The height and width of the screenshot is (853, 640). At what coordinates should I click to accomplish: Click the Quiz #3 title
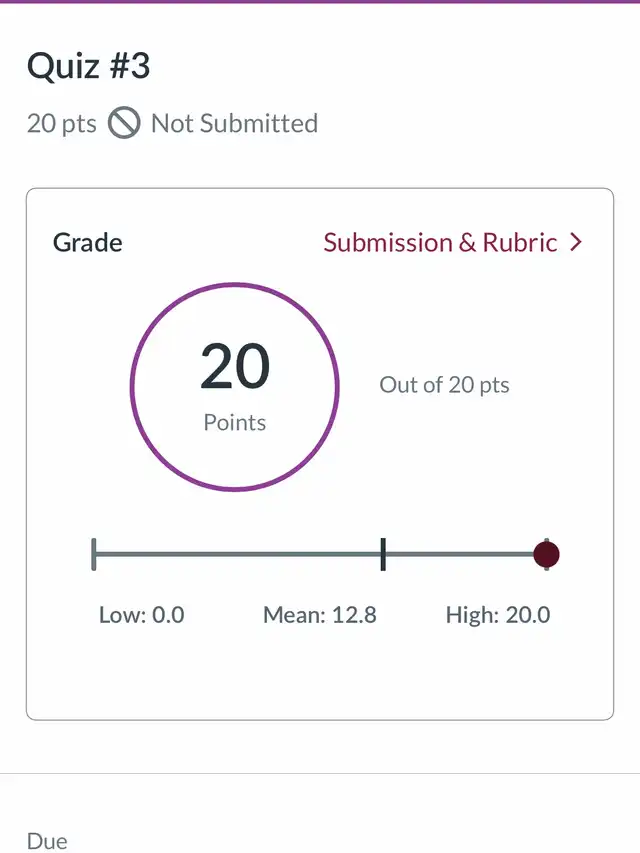[x=88, y=66]
